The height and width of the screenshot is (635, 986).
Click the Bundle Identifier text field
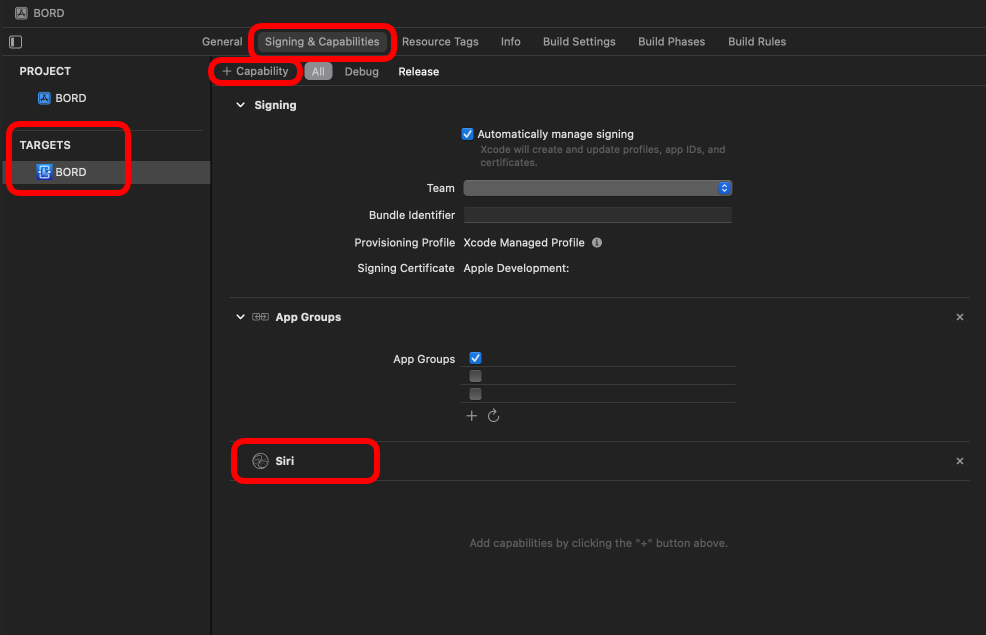(598, 215)
